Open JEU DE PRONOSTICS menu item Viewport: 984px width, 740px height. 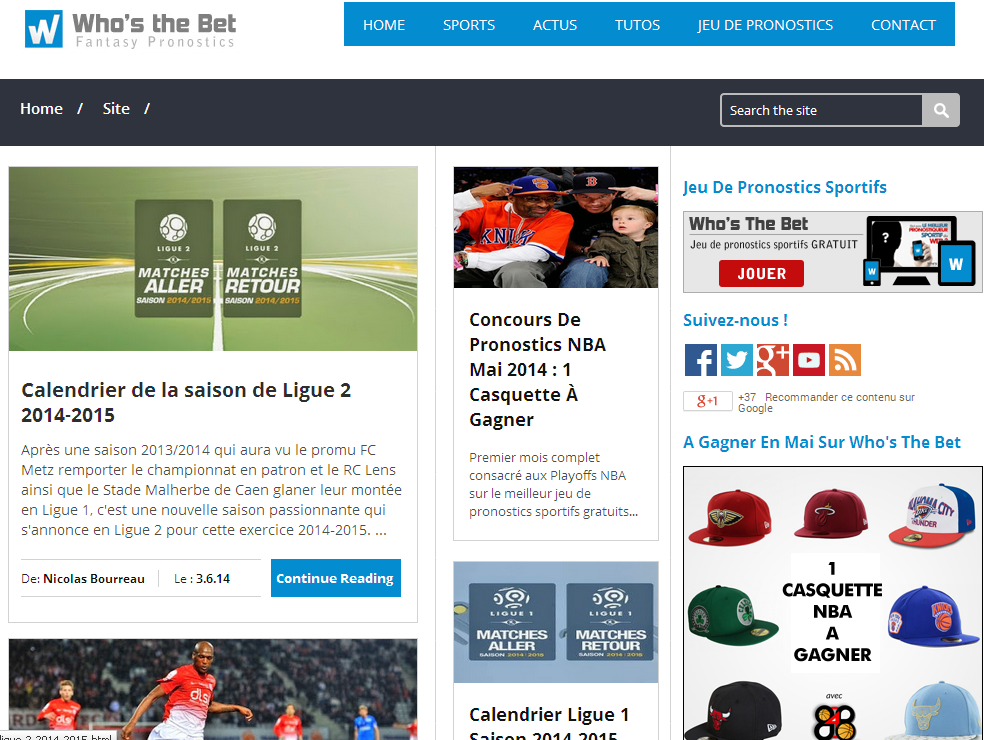point(765,25)
